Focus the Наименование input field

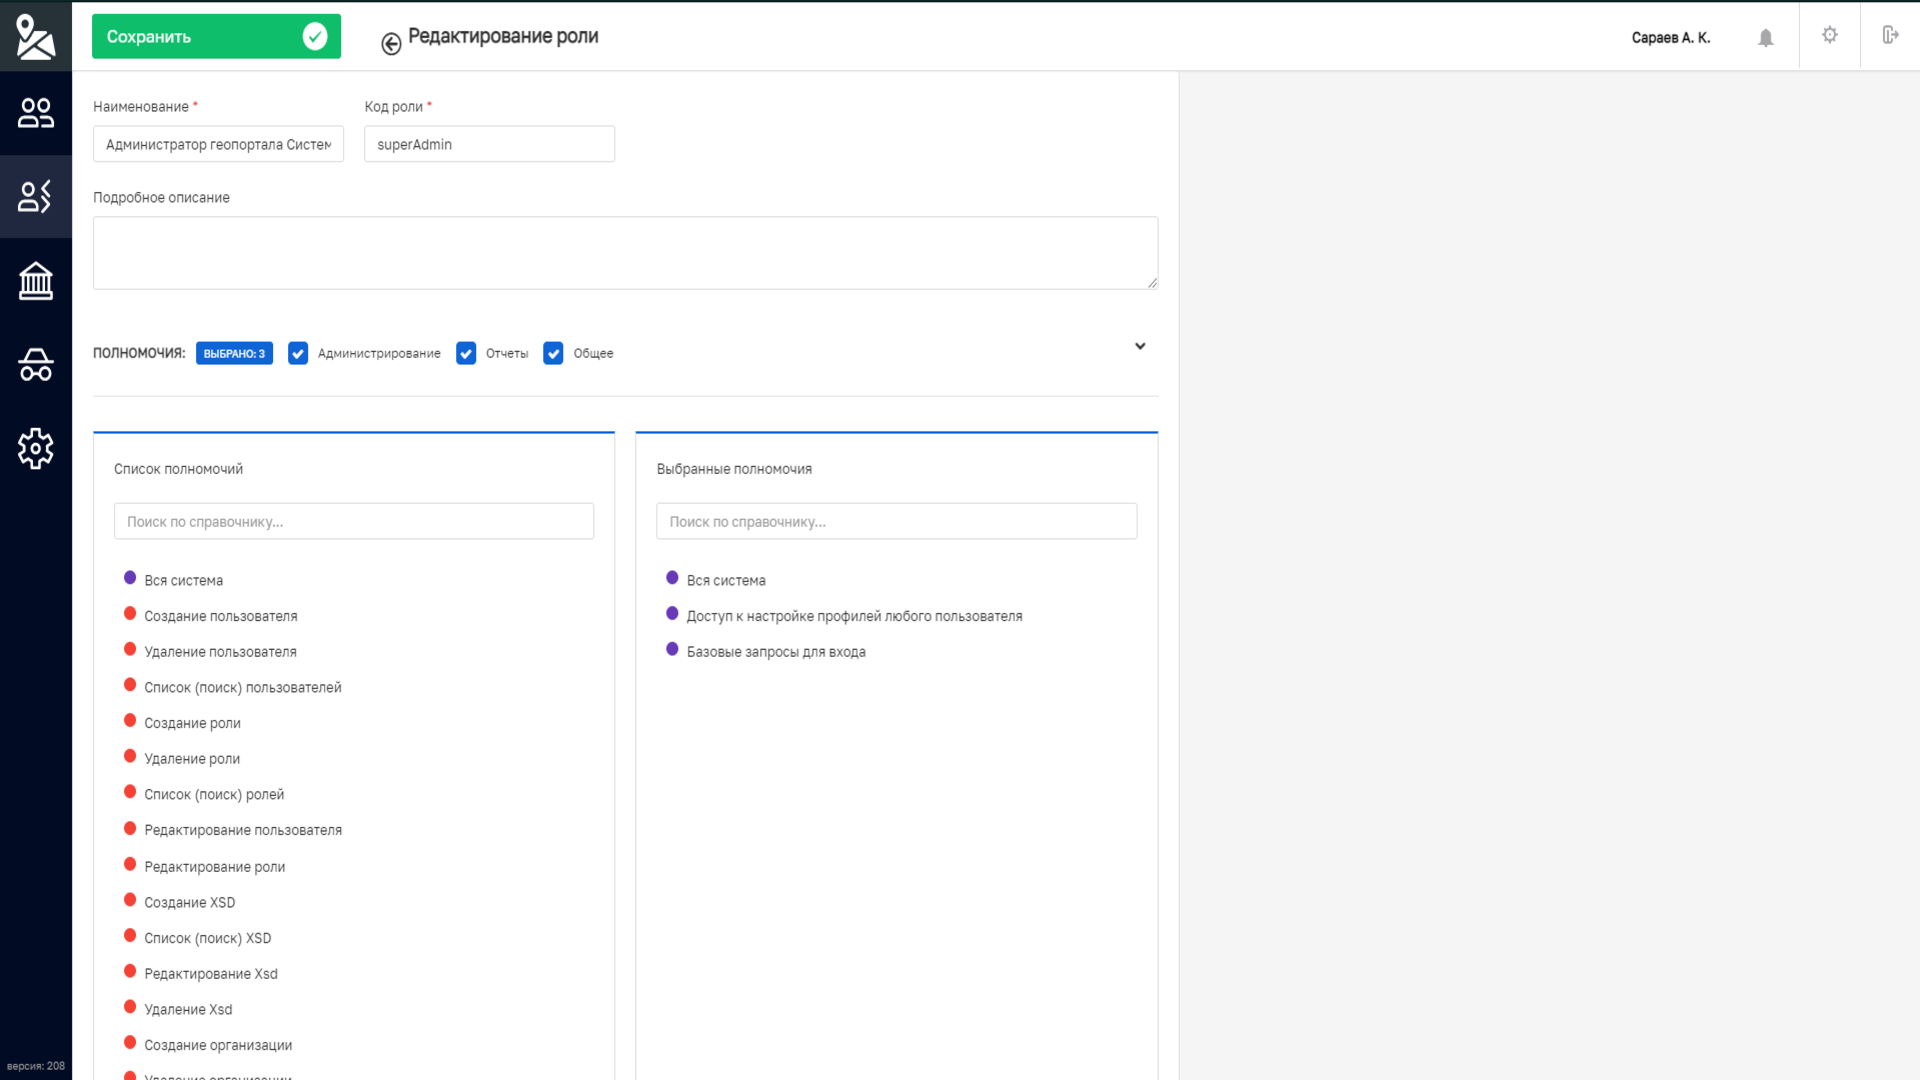click(218, 144)
